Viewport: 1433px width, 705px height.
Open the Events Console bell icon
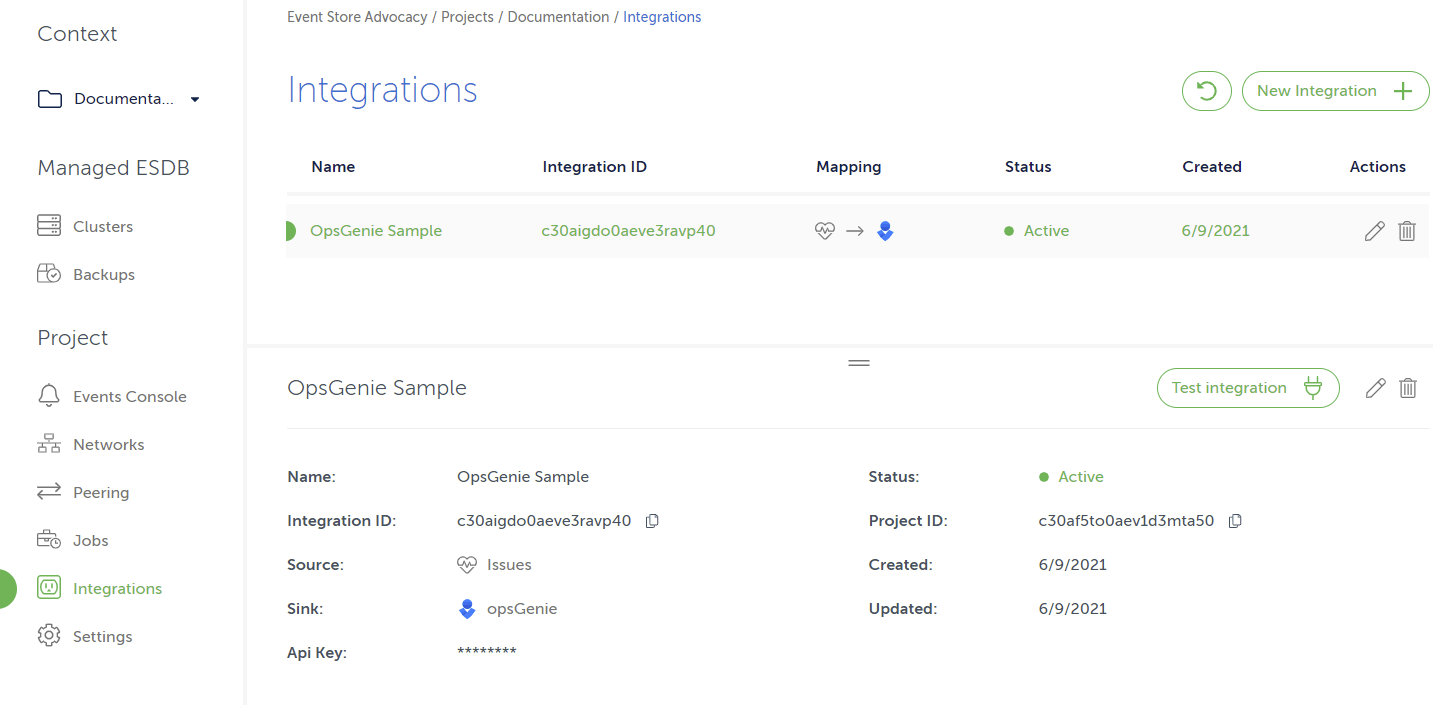[x=48, y=396]
